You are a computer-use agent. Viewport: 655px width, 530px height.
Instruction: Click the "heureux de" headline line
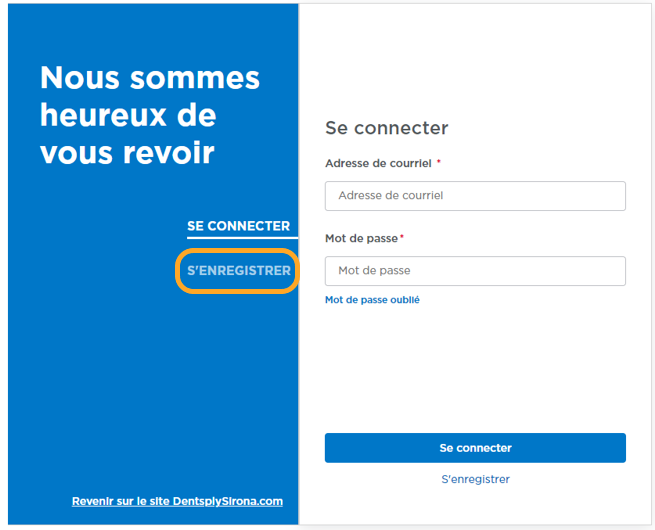pos(128,115)
